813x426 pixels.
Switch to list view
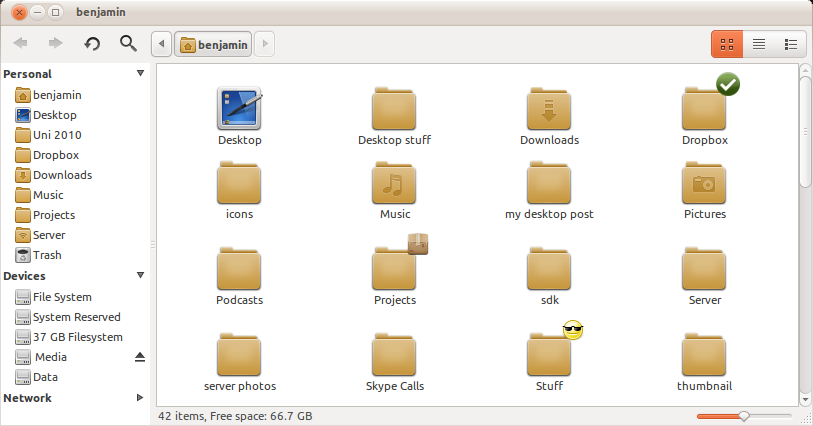click(x=759, y=44)
